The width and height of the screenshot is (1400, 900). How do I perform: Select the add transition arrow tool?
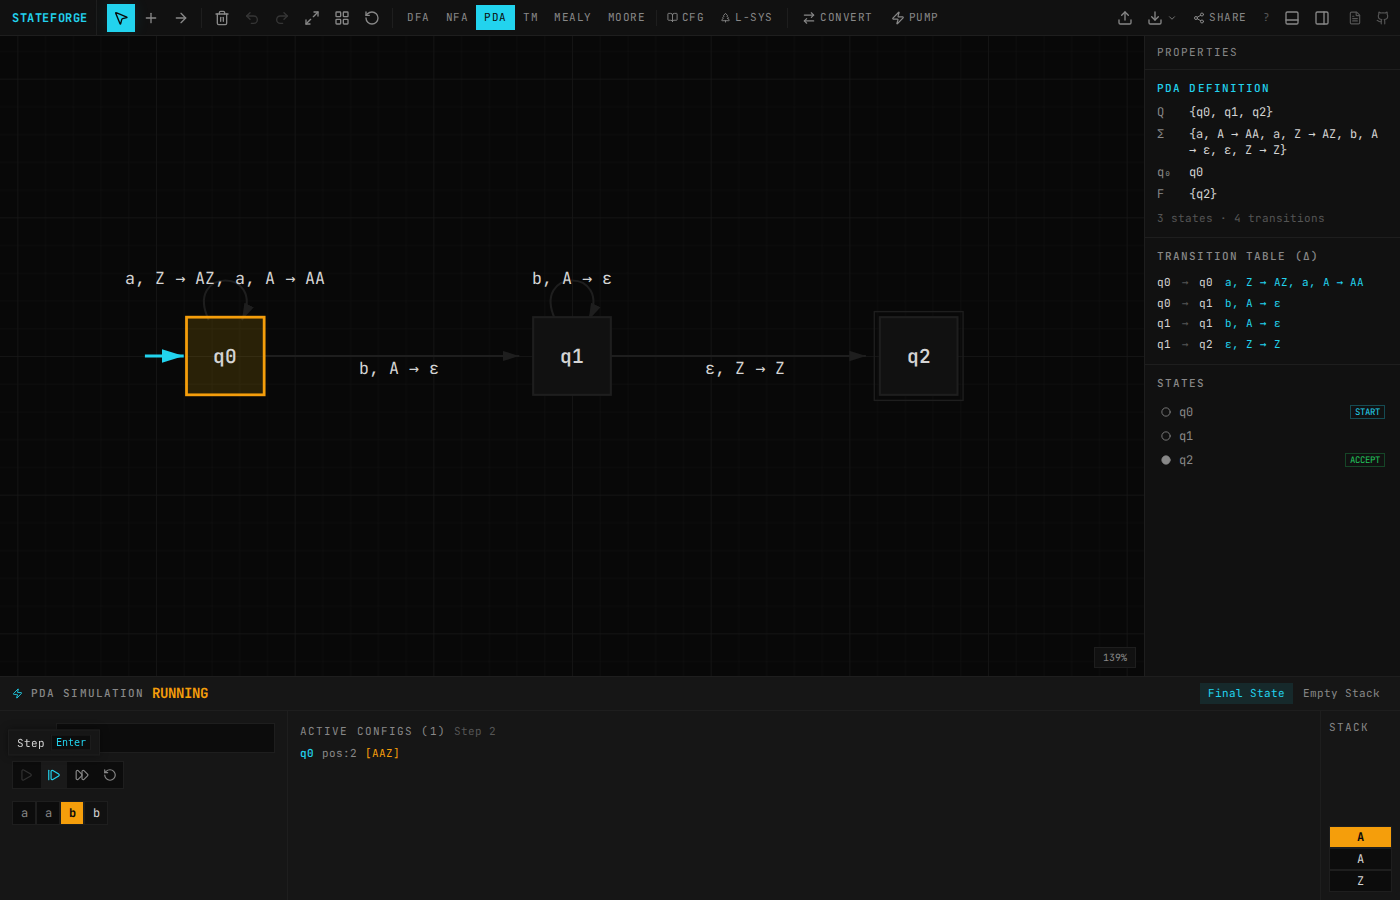(x=179, y=17)
